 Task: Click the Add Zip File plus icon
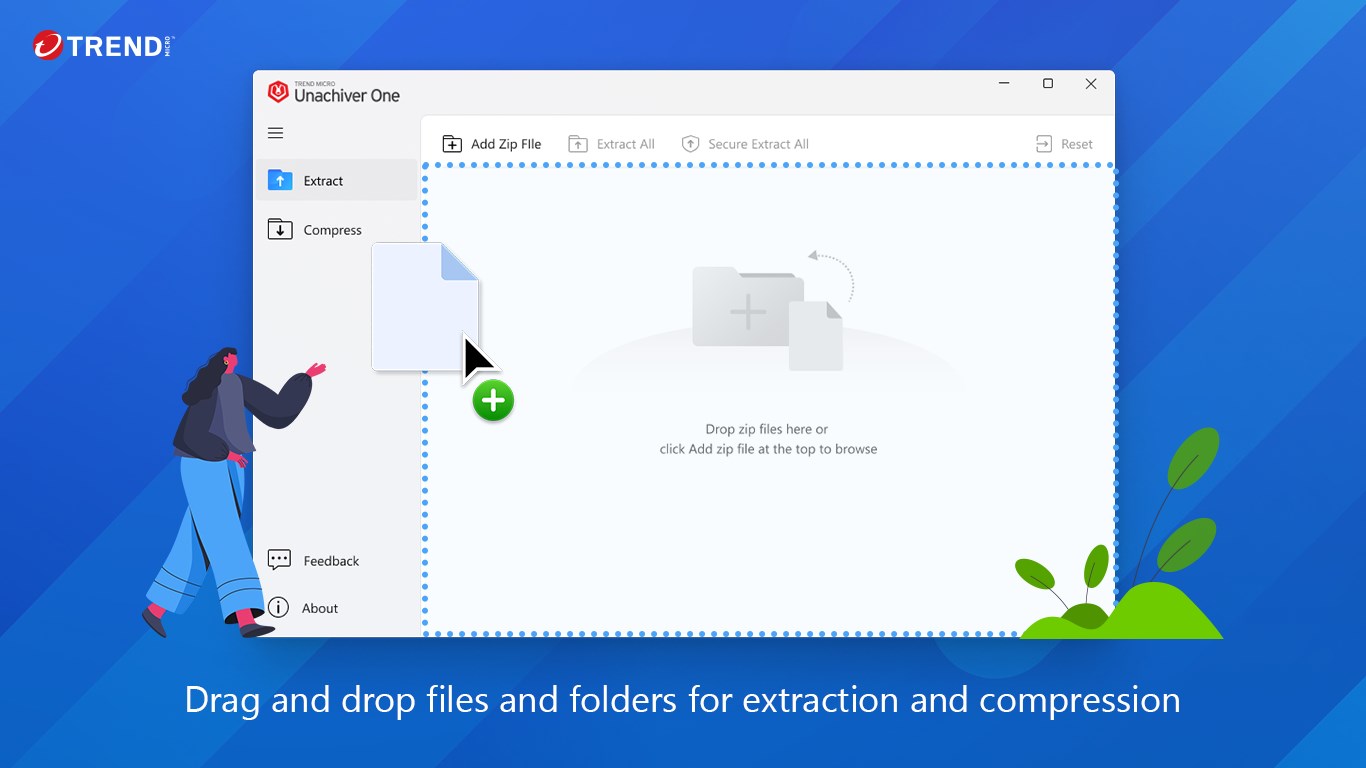point(452,144)
